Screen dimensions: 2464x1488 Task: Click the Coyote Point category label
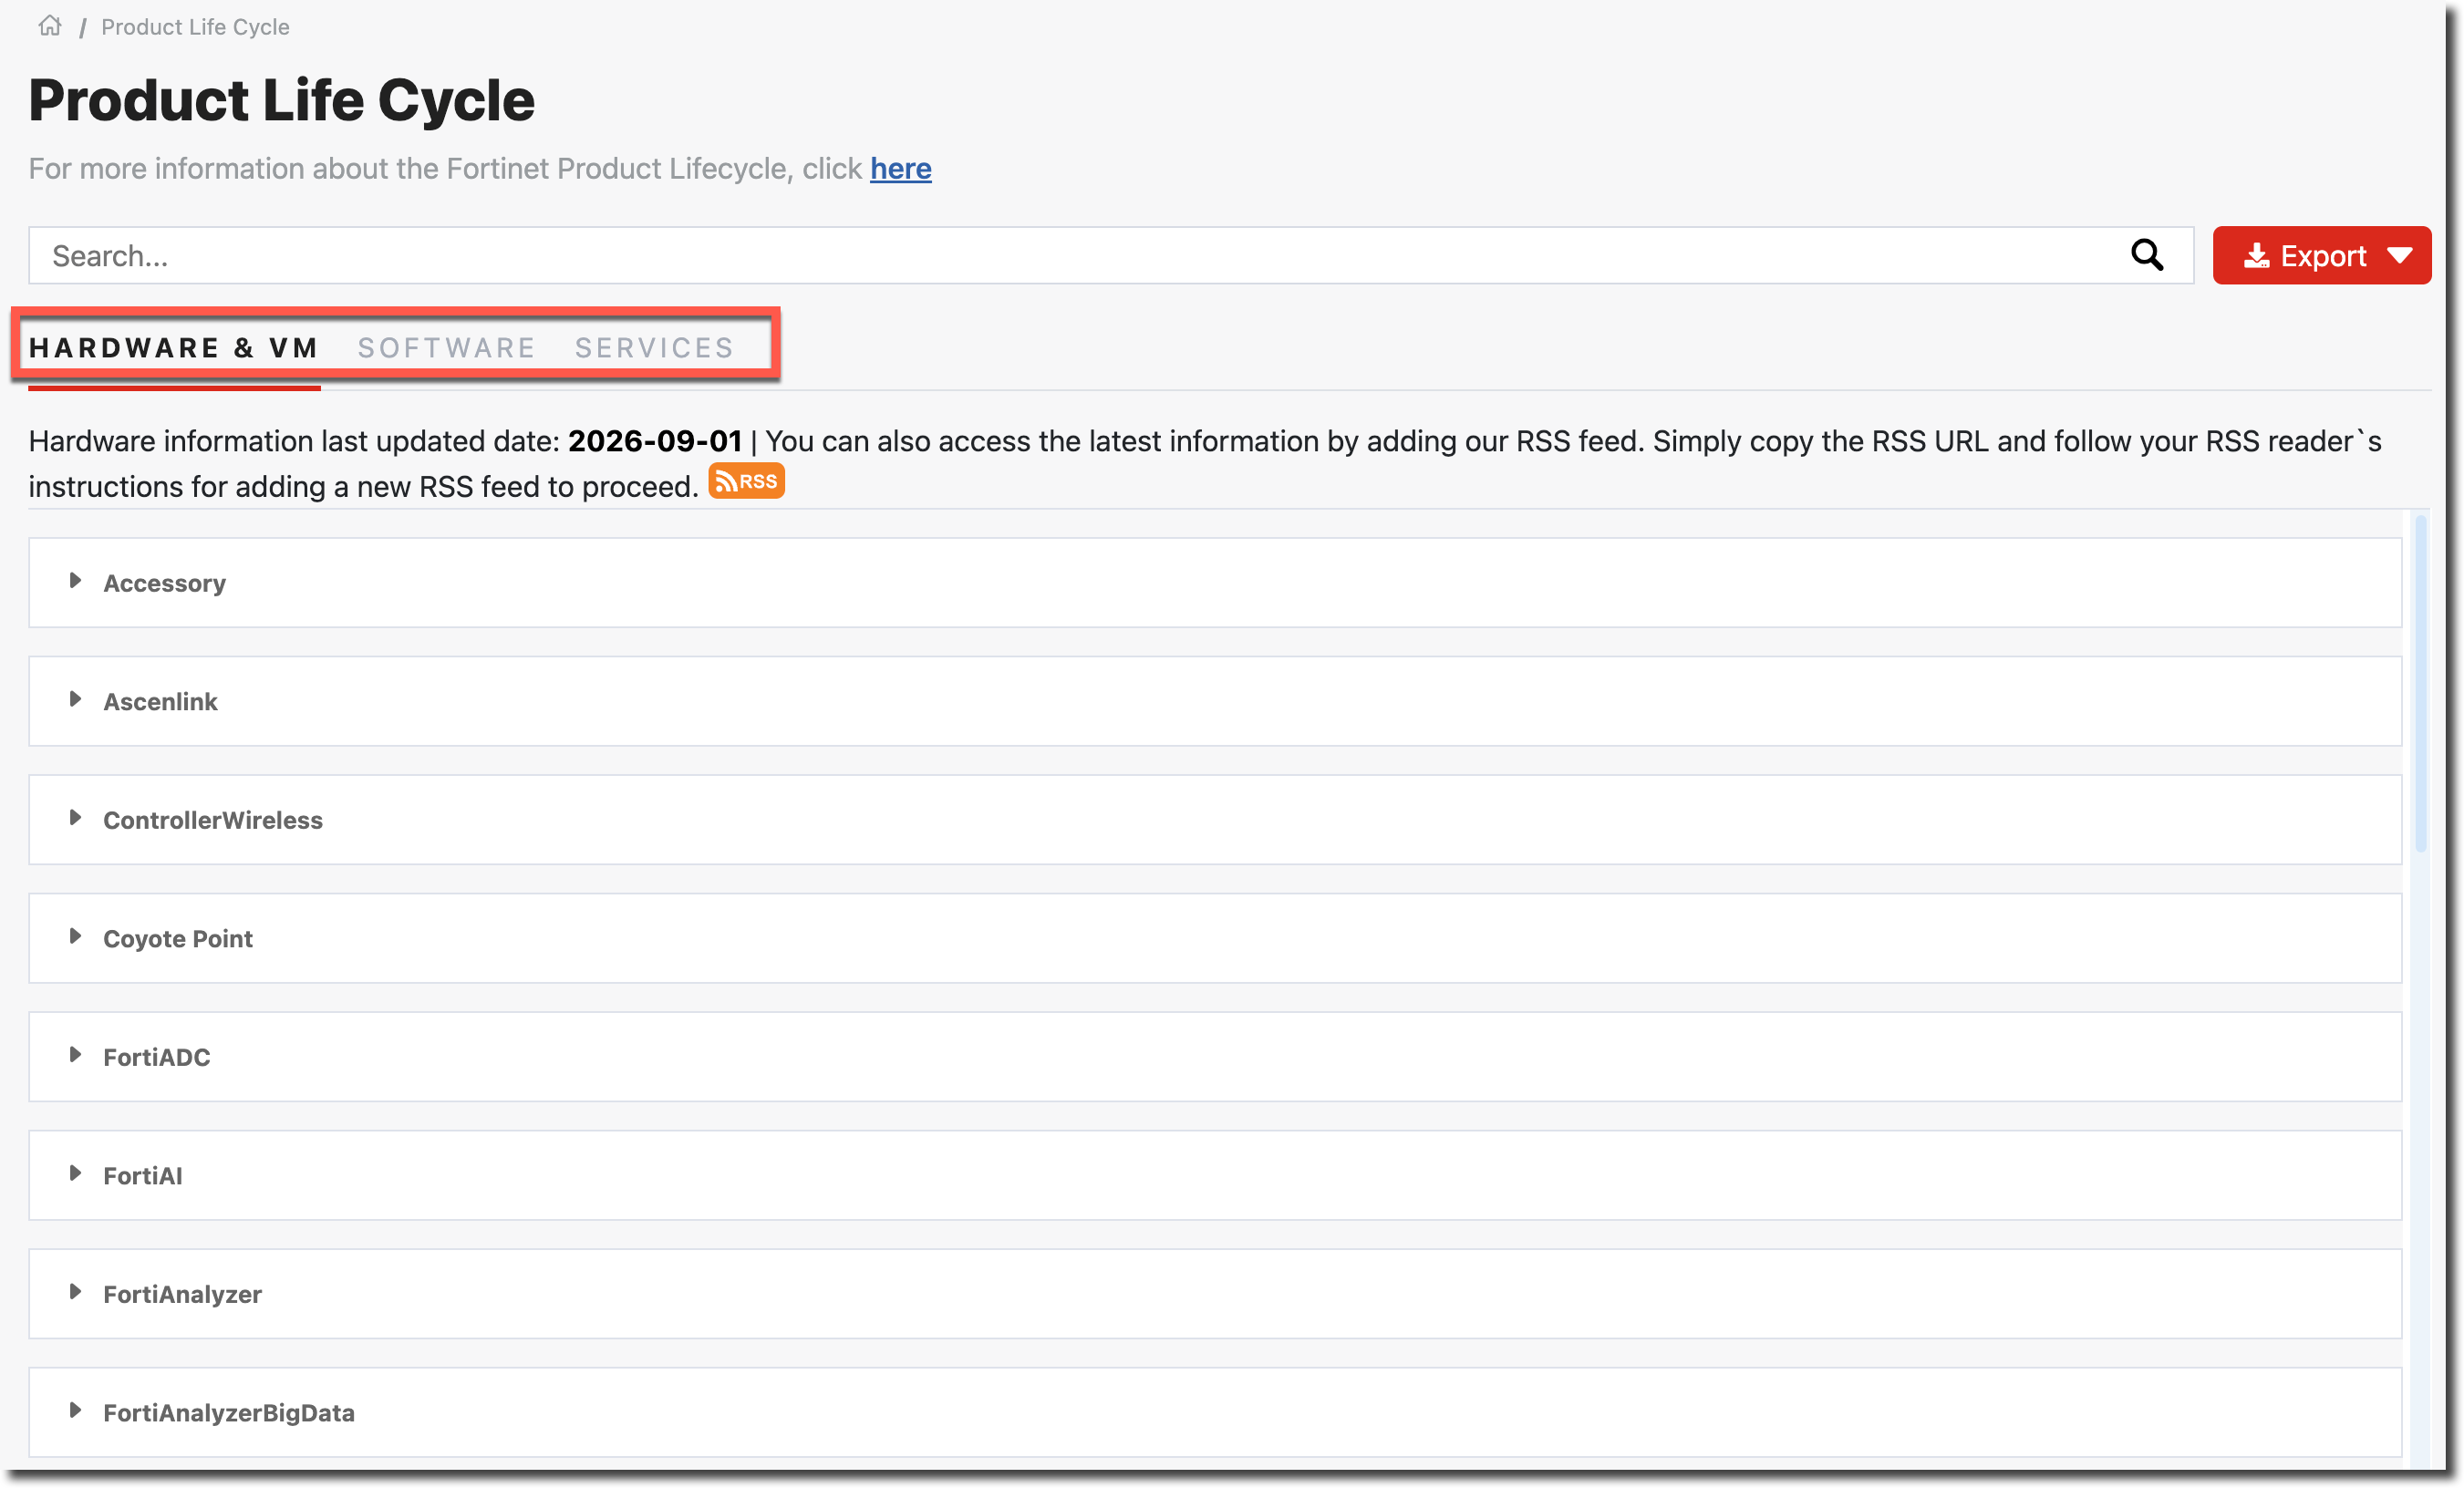[x=178, y=939]
